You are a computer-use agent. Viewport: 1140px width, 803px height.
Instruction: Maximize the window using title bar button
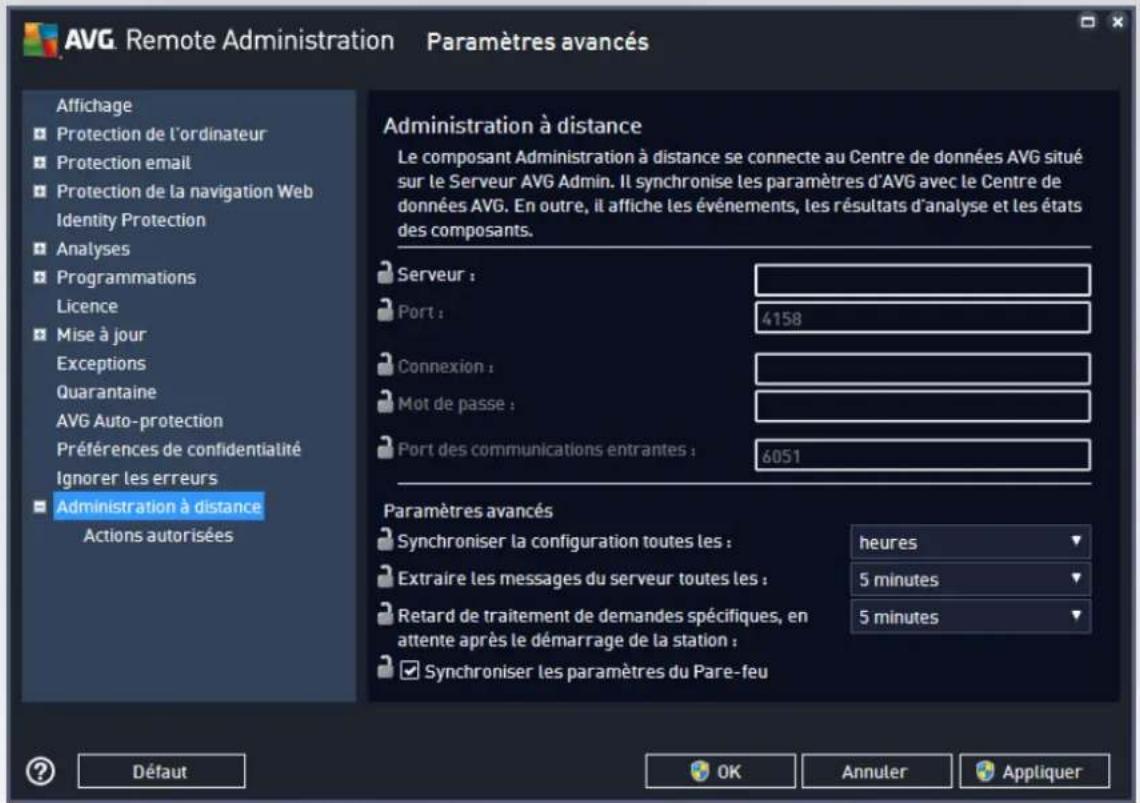(1088, 22)
